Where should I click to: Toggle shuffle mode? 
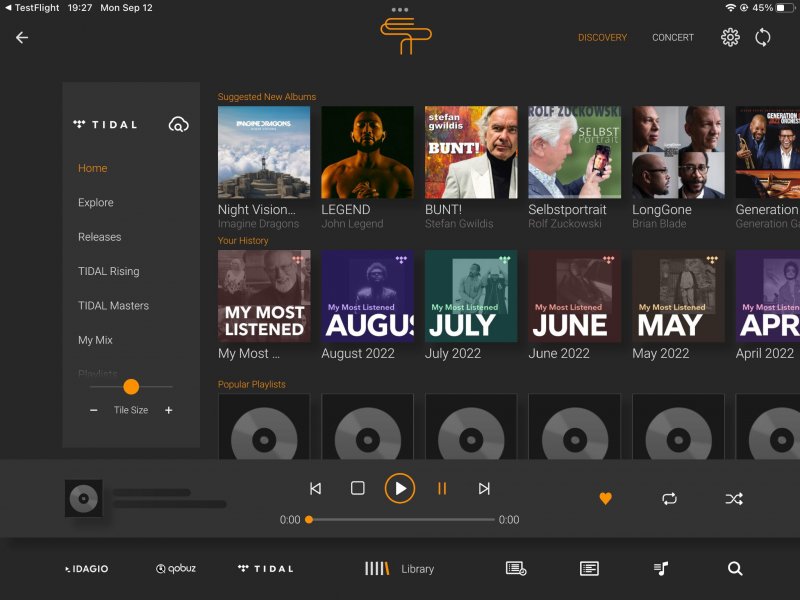coord(734,498)
